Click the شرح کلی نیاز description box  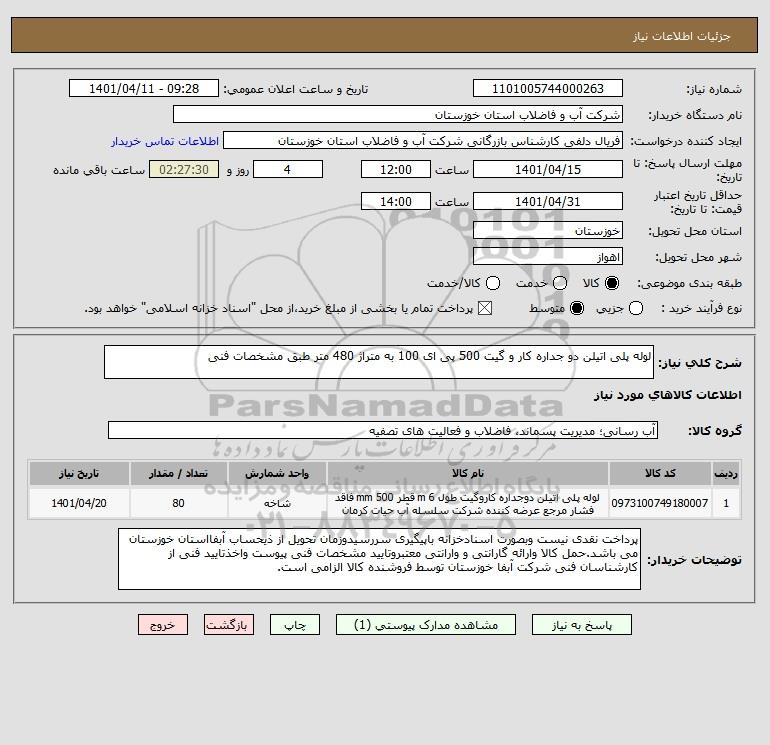[x=379, y=362]
